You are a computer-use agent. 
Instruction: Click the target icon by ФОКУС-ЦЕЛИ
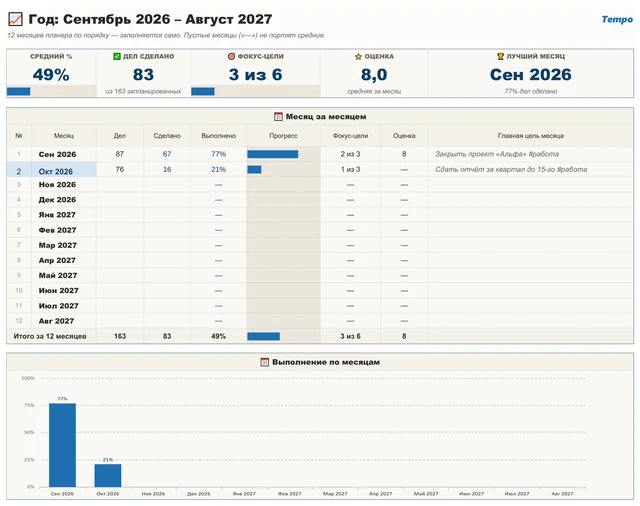tap(231, 56)
